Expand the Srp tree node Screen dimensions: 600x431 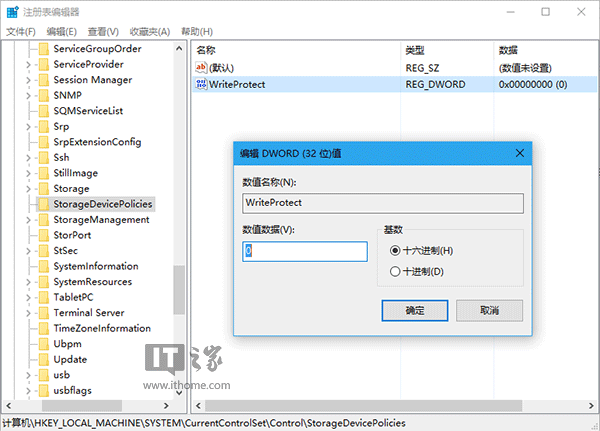coord(28,127)
